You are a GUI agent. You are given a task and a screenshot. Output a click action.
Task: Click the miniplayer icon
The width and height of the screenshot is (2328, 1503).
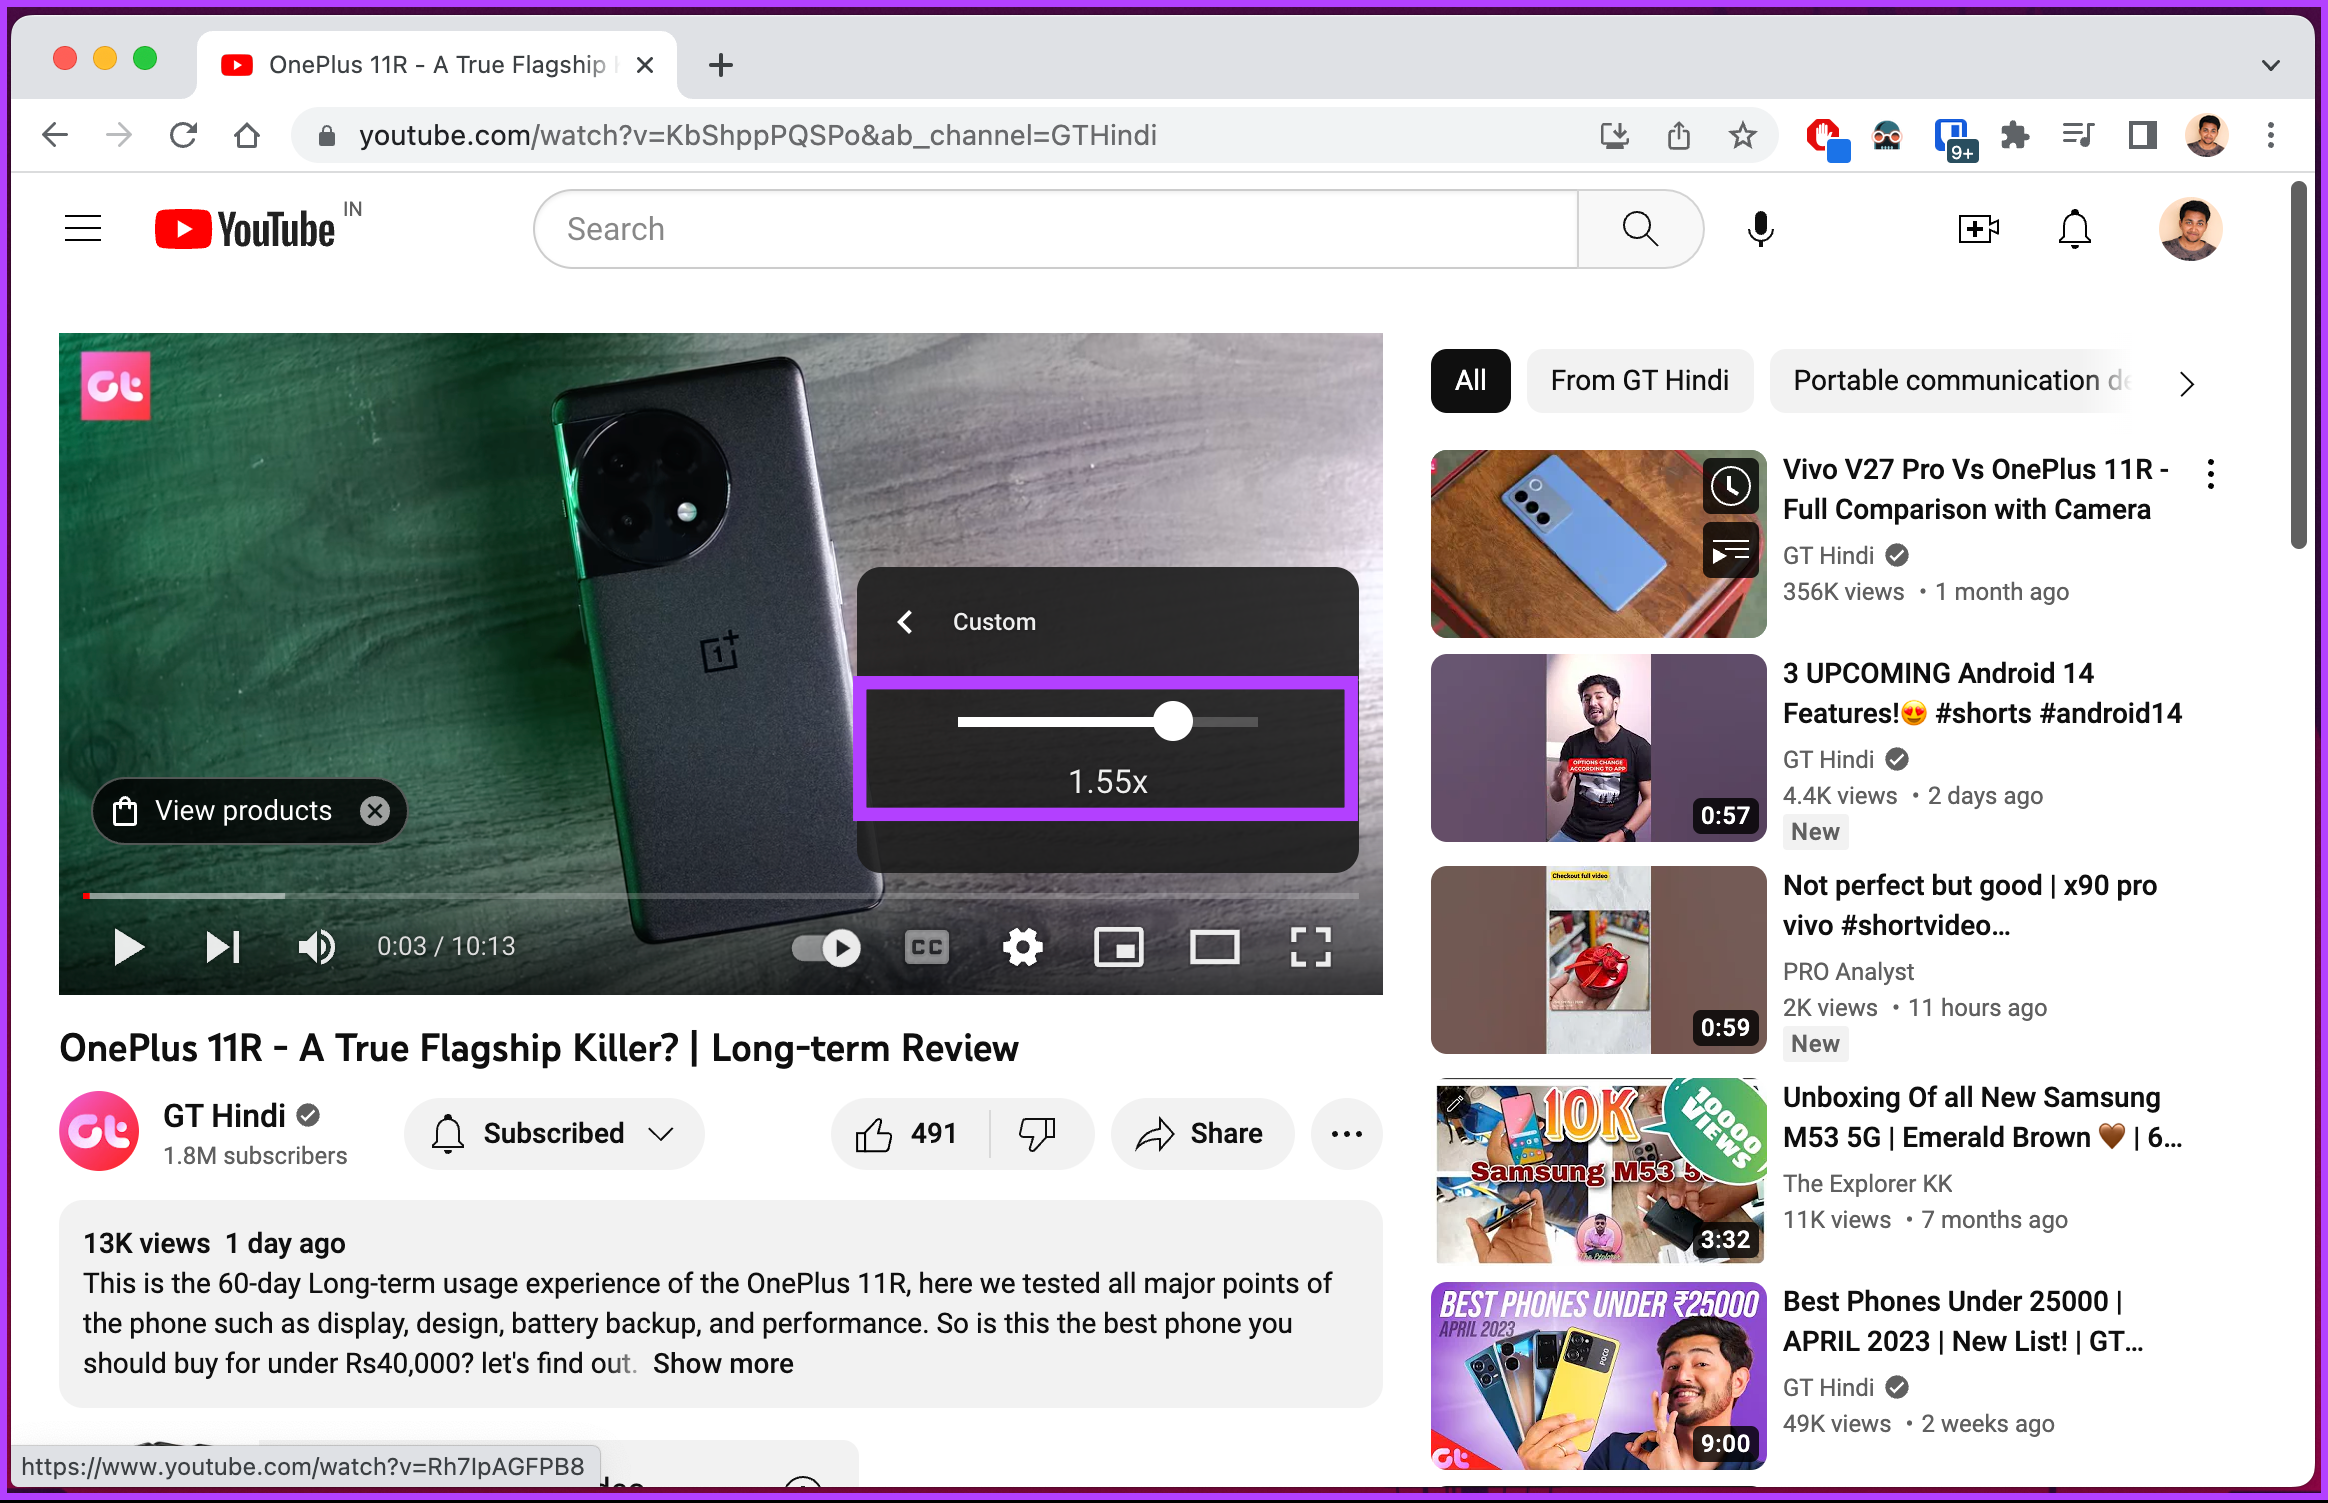click(1120, 947)
